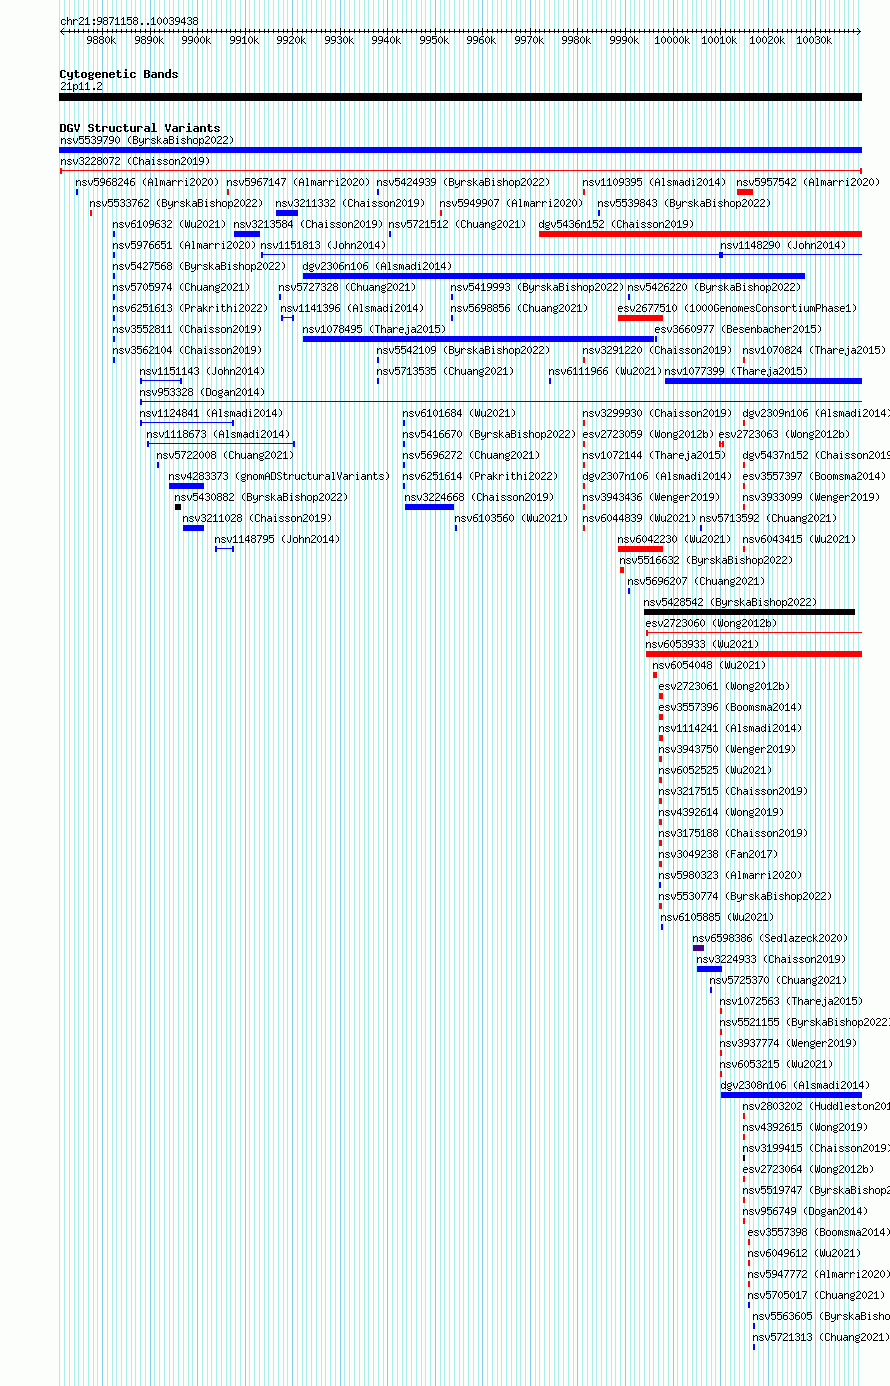Click the 9950k ruler position label
This screenshot has width=890, height=1386.
point(435,41)
